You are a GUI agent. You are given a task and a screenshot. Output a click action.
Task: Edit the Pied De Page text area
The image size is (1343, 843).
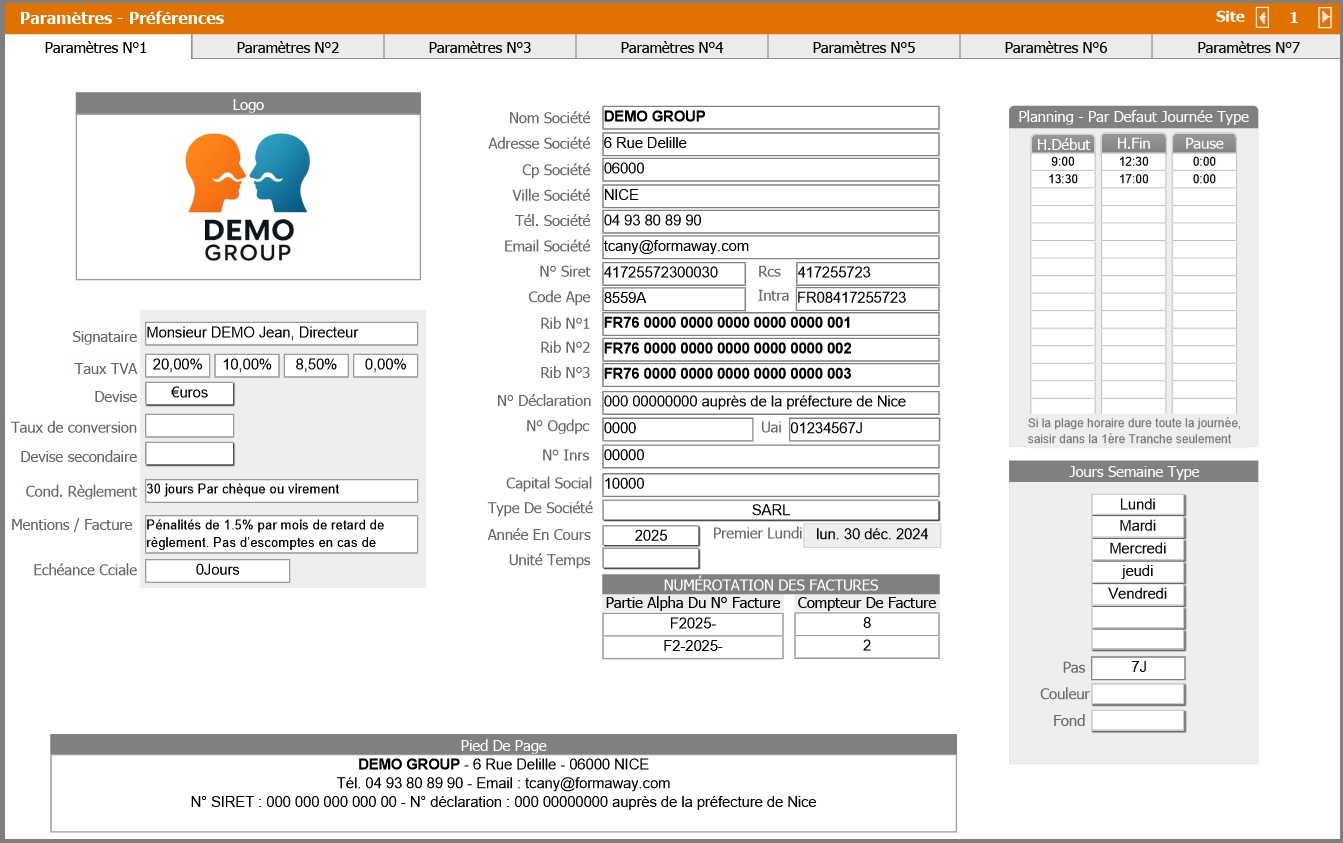tap(504, 793)
